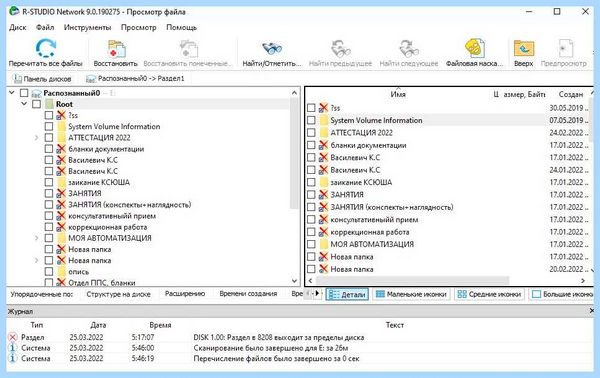600x378 pixels.
Task: Check the заикание КСЮША box in the tree
Action: click(x=49, y=182)
